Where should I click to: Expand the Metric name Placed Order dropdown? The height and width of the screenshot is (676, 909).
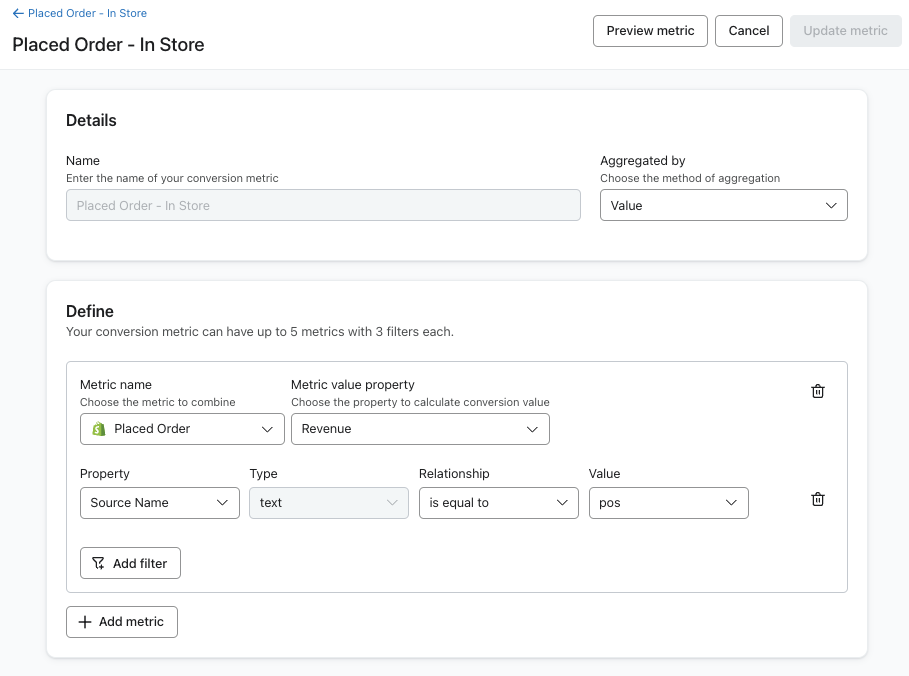[x=182, y=429]
